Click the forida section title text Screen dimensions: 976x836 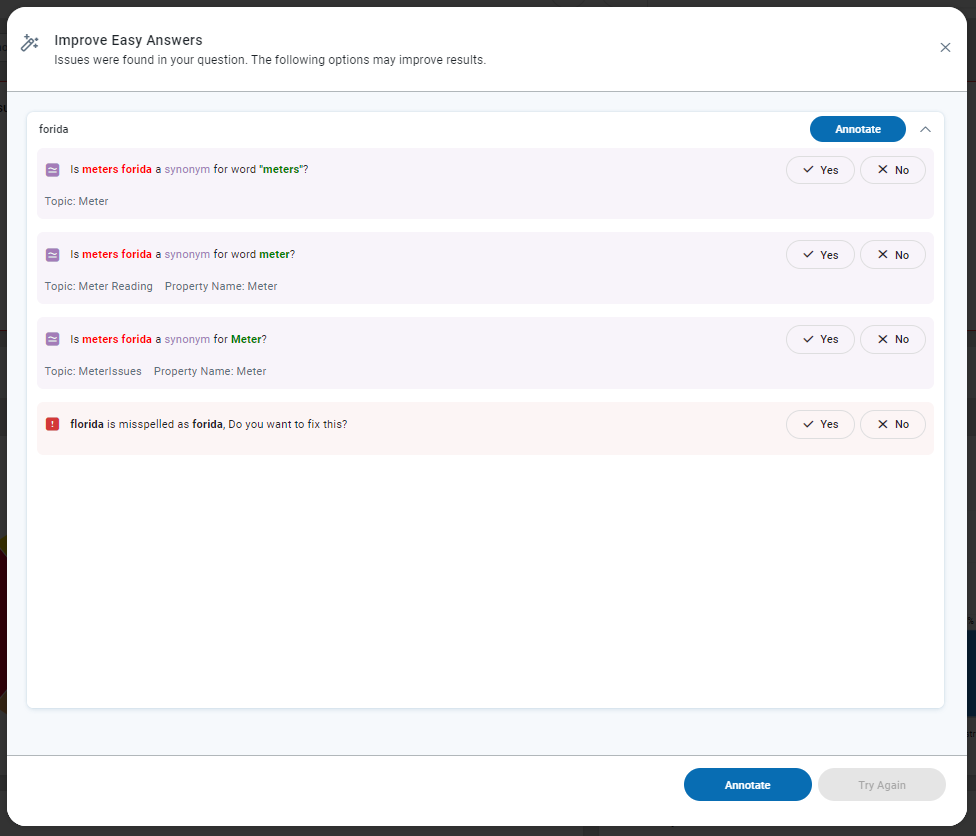[54, 129]
